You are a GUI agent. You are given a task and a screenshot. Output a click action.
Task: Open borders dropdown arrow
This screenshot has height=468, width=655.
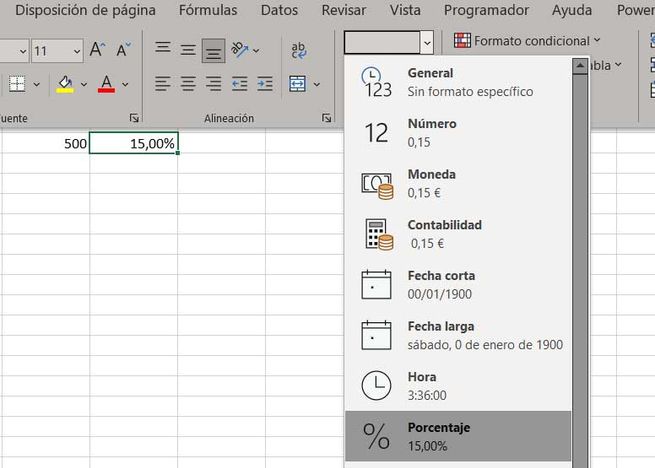[37, 84]
